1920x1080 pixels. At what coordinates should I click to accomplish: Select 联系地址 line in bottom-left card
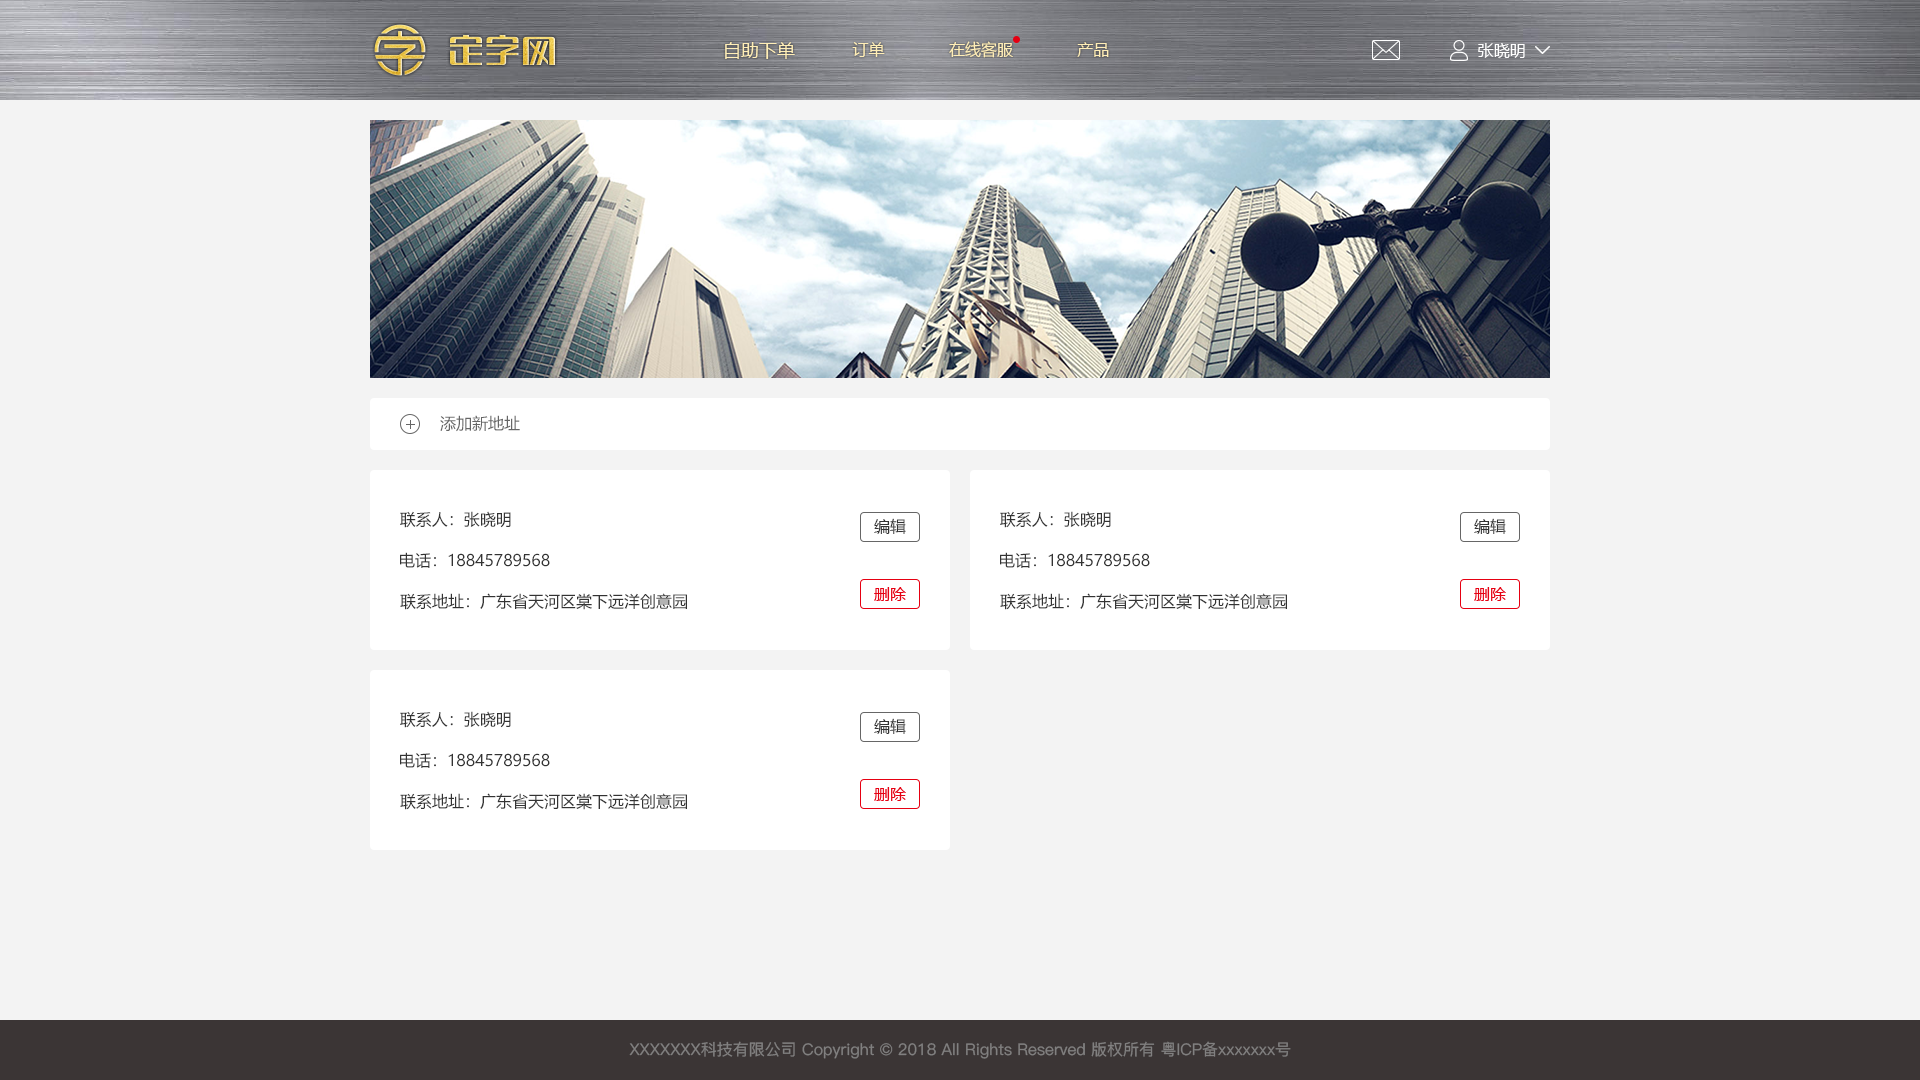click(x=544, y=802)
